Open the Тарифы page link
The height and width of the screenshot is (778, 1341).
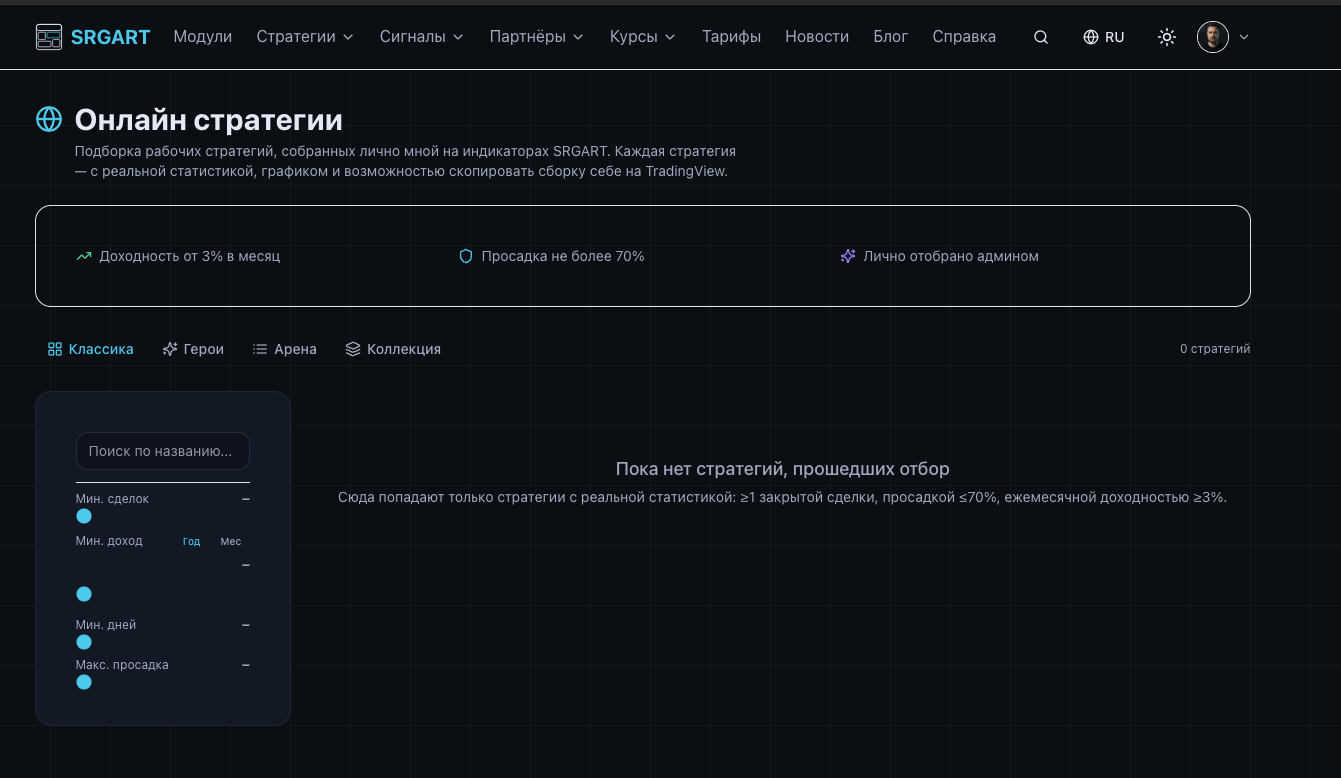(731, 37)
